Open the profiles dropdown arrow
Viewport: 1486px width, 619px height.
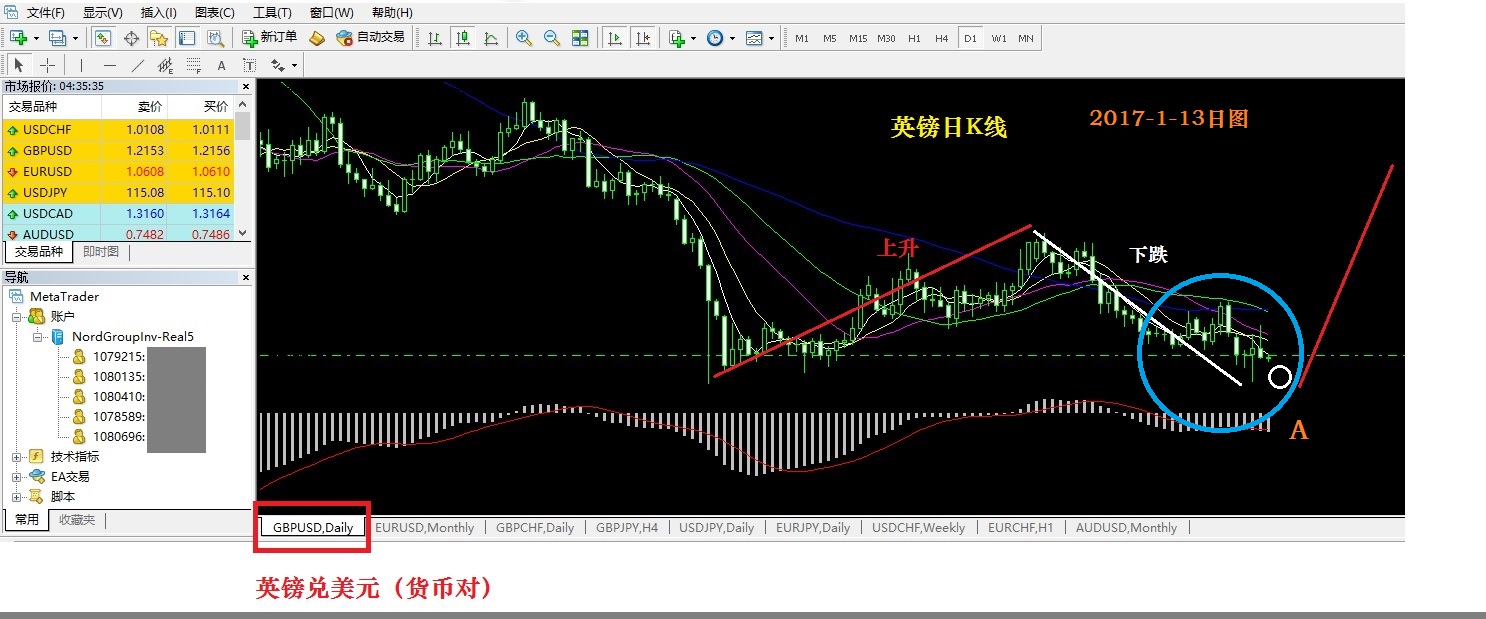pos(76,38)
